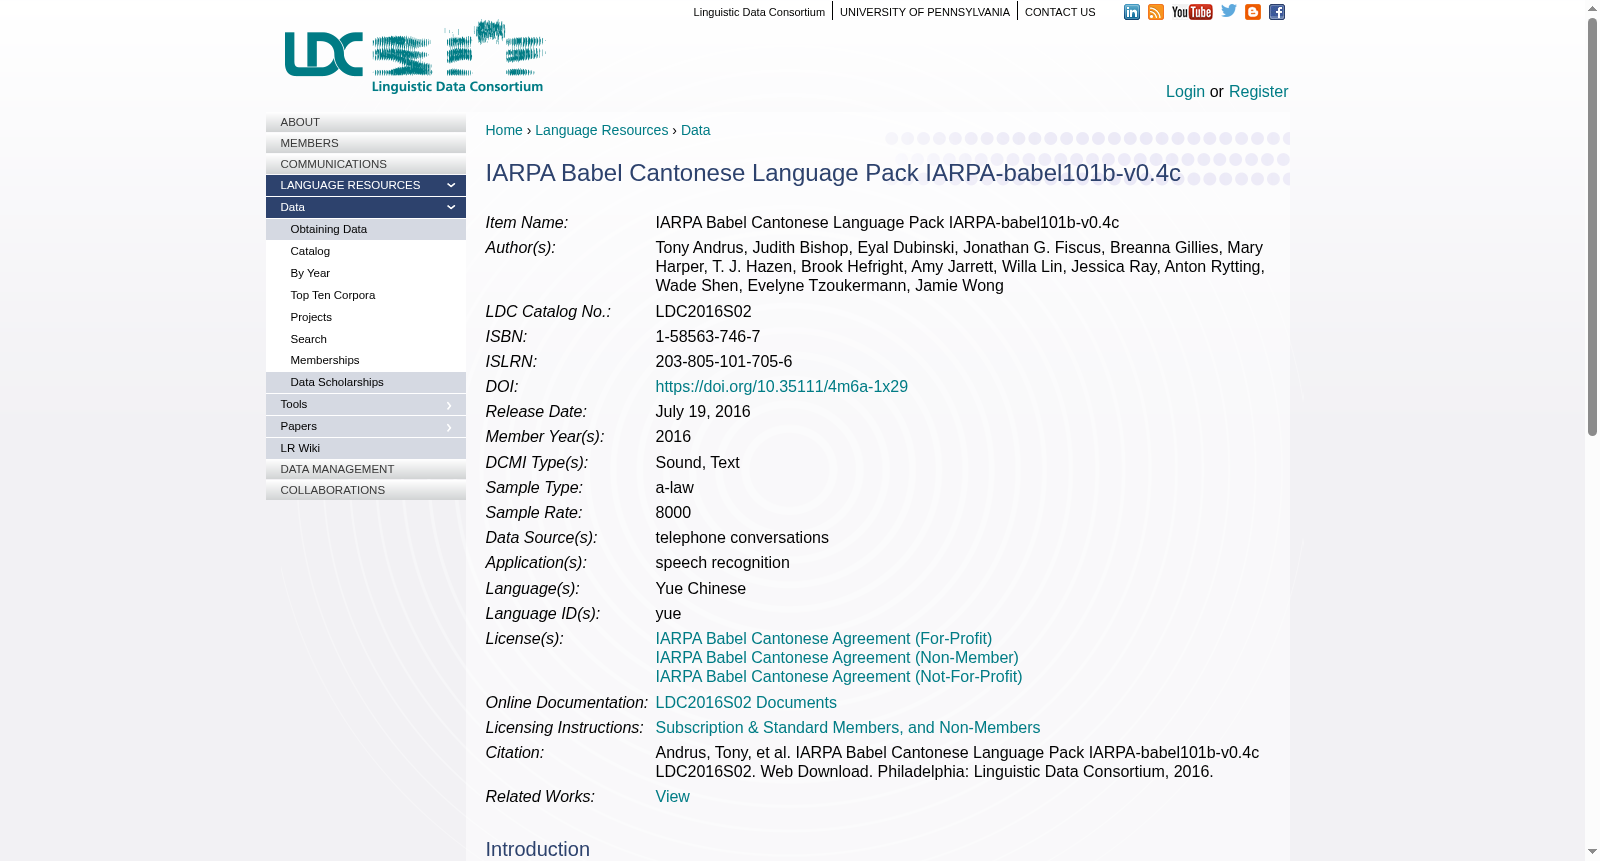Click DCMI type value Sound, Text
Viewport: 1600px width, 861px height.
click(698, 462)
